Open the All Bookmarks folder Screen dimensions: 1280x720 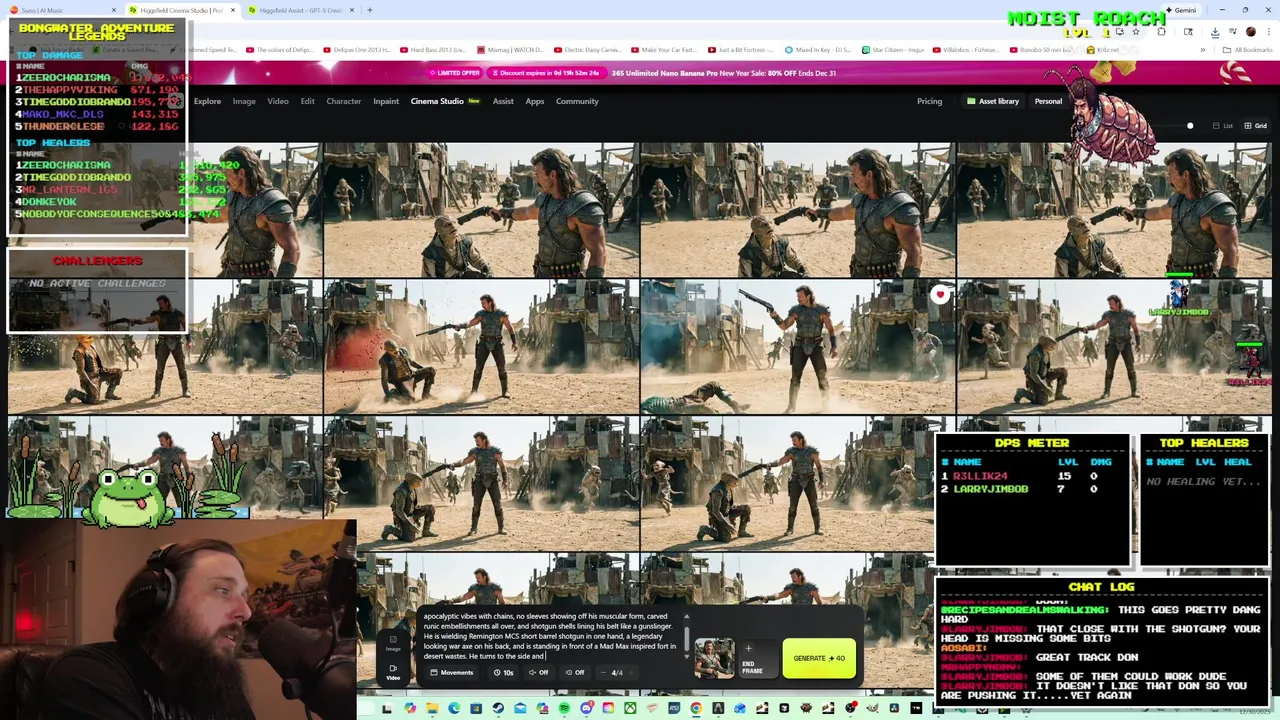(x=1248, y=50)
